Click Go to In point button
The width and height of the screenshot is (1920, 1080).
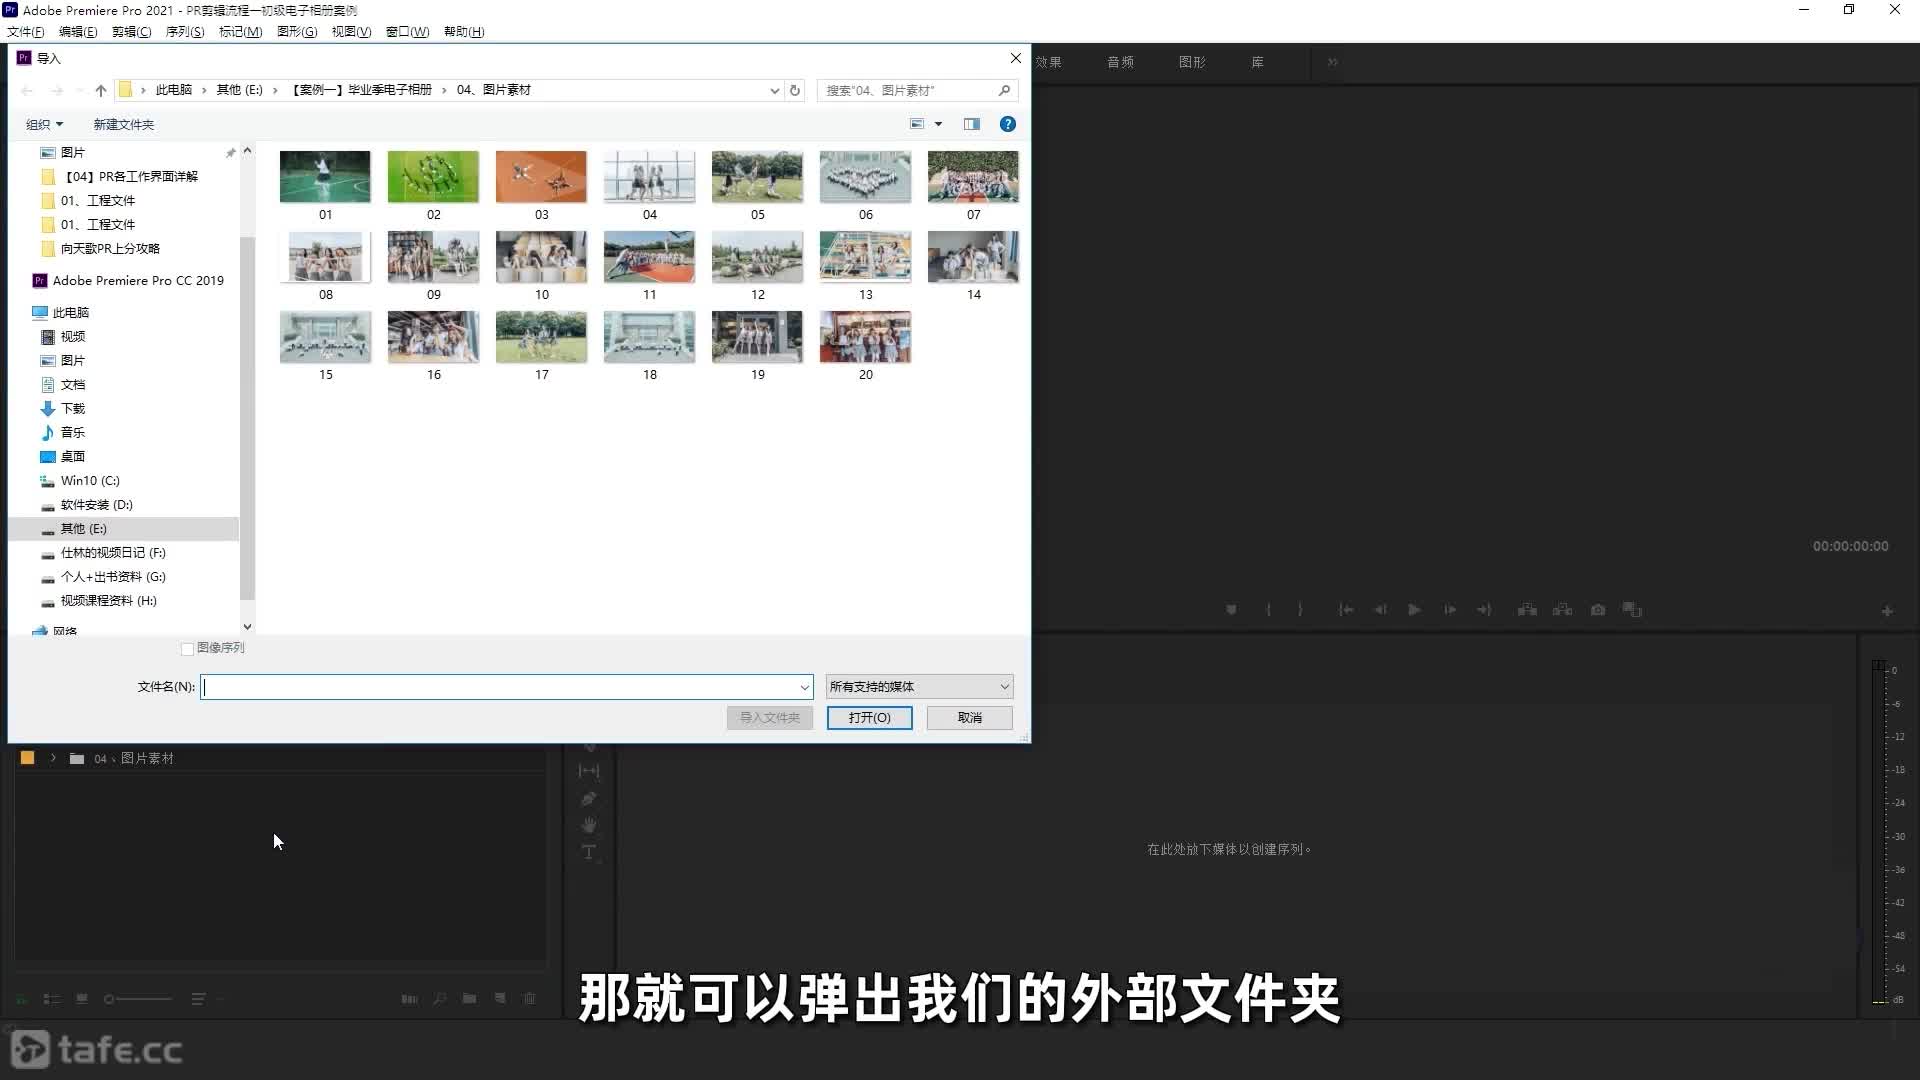(1346, 610)
